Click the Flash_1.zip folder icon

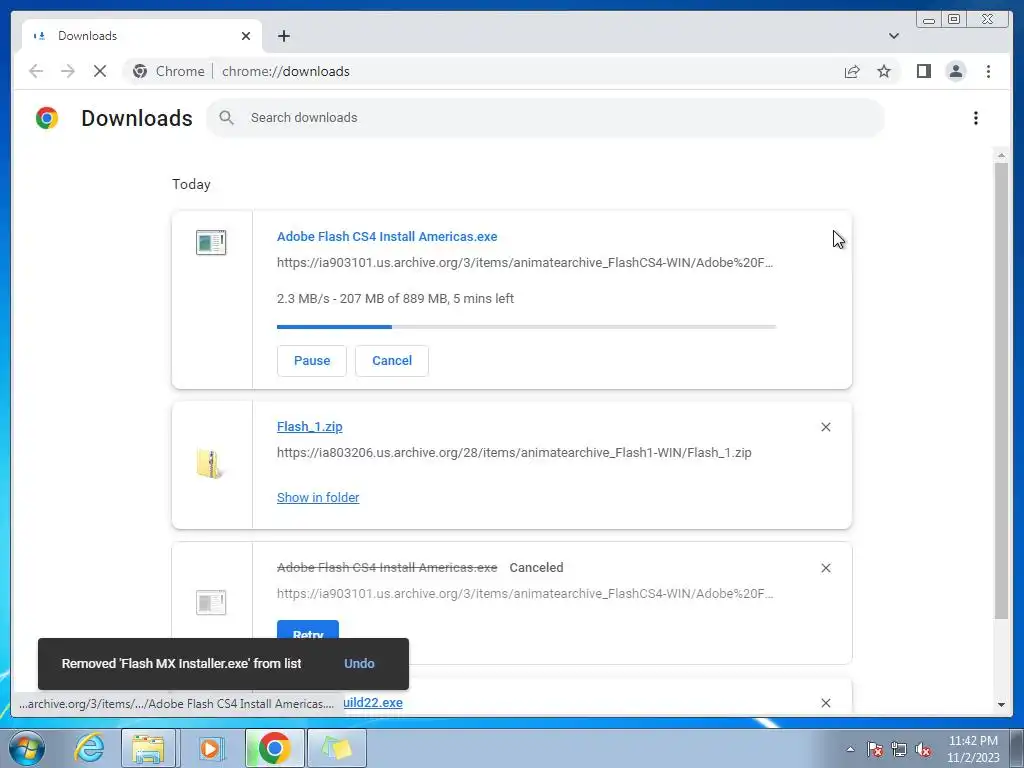(x=210, y=464)
